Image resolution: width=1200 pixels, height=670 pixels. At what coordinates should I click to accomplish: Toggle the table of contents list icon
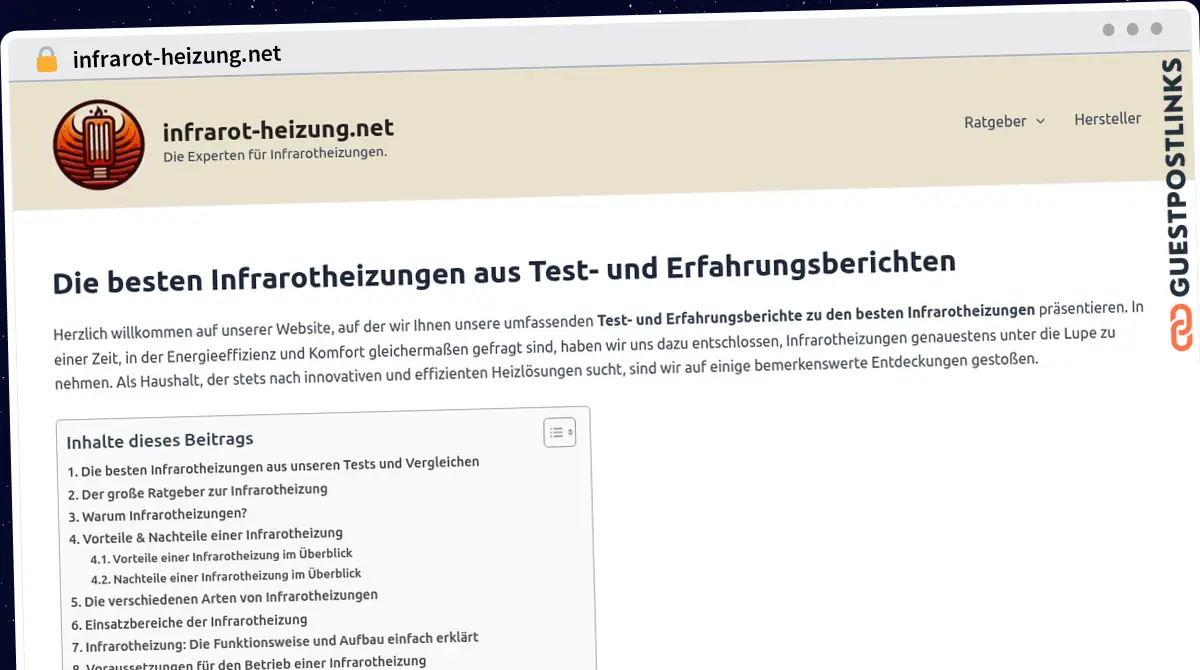[559, 432]
